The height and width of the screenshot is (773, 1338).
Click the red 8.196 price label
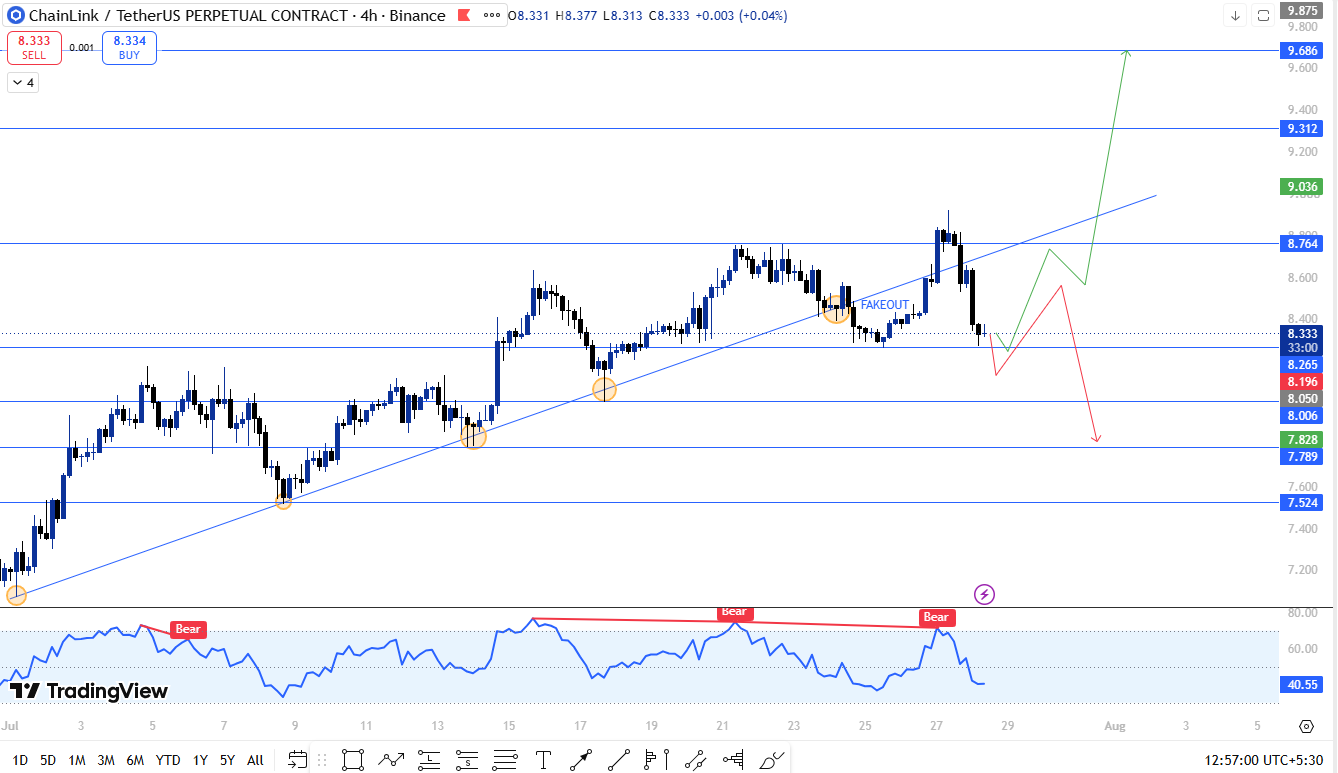click(1301, 382)
